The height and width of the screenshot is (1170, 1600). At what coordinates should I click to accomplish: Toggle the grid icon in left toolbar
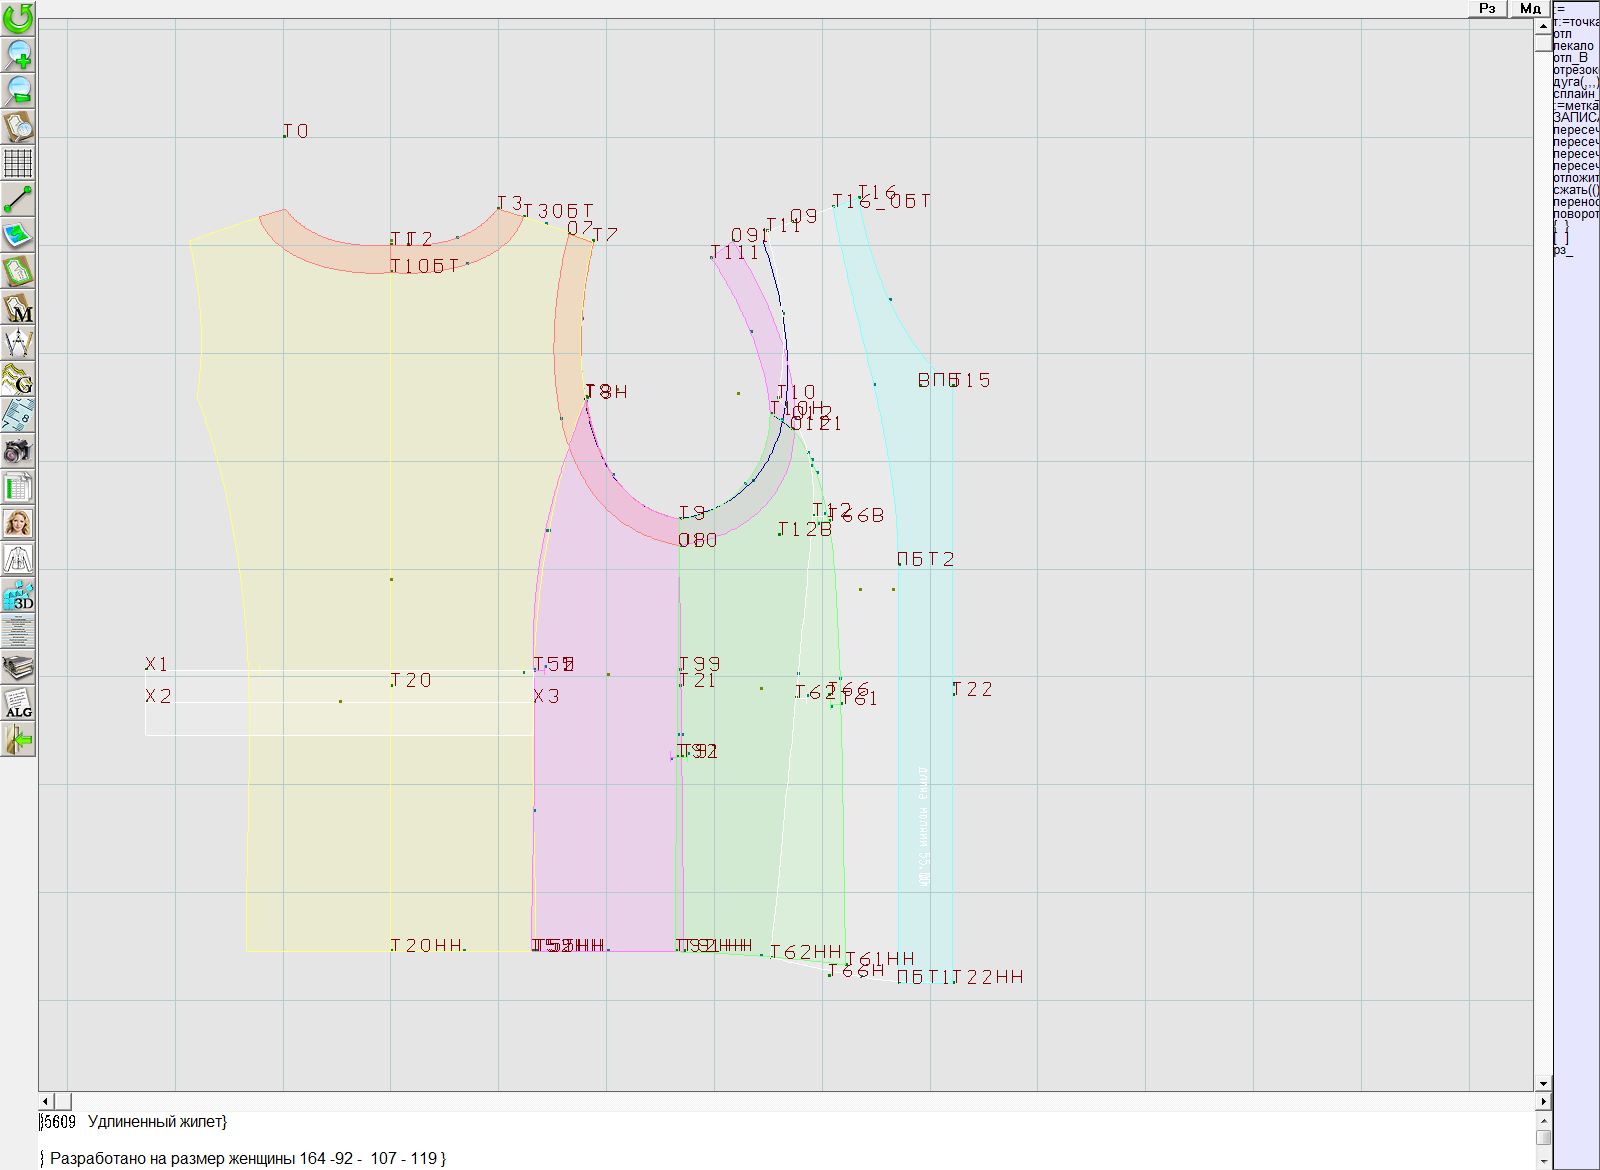pos(18,163)
